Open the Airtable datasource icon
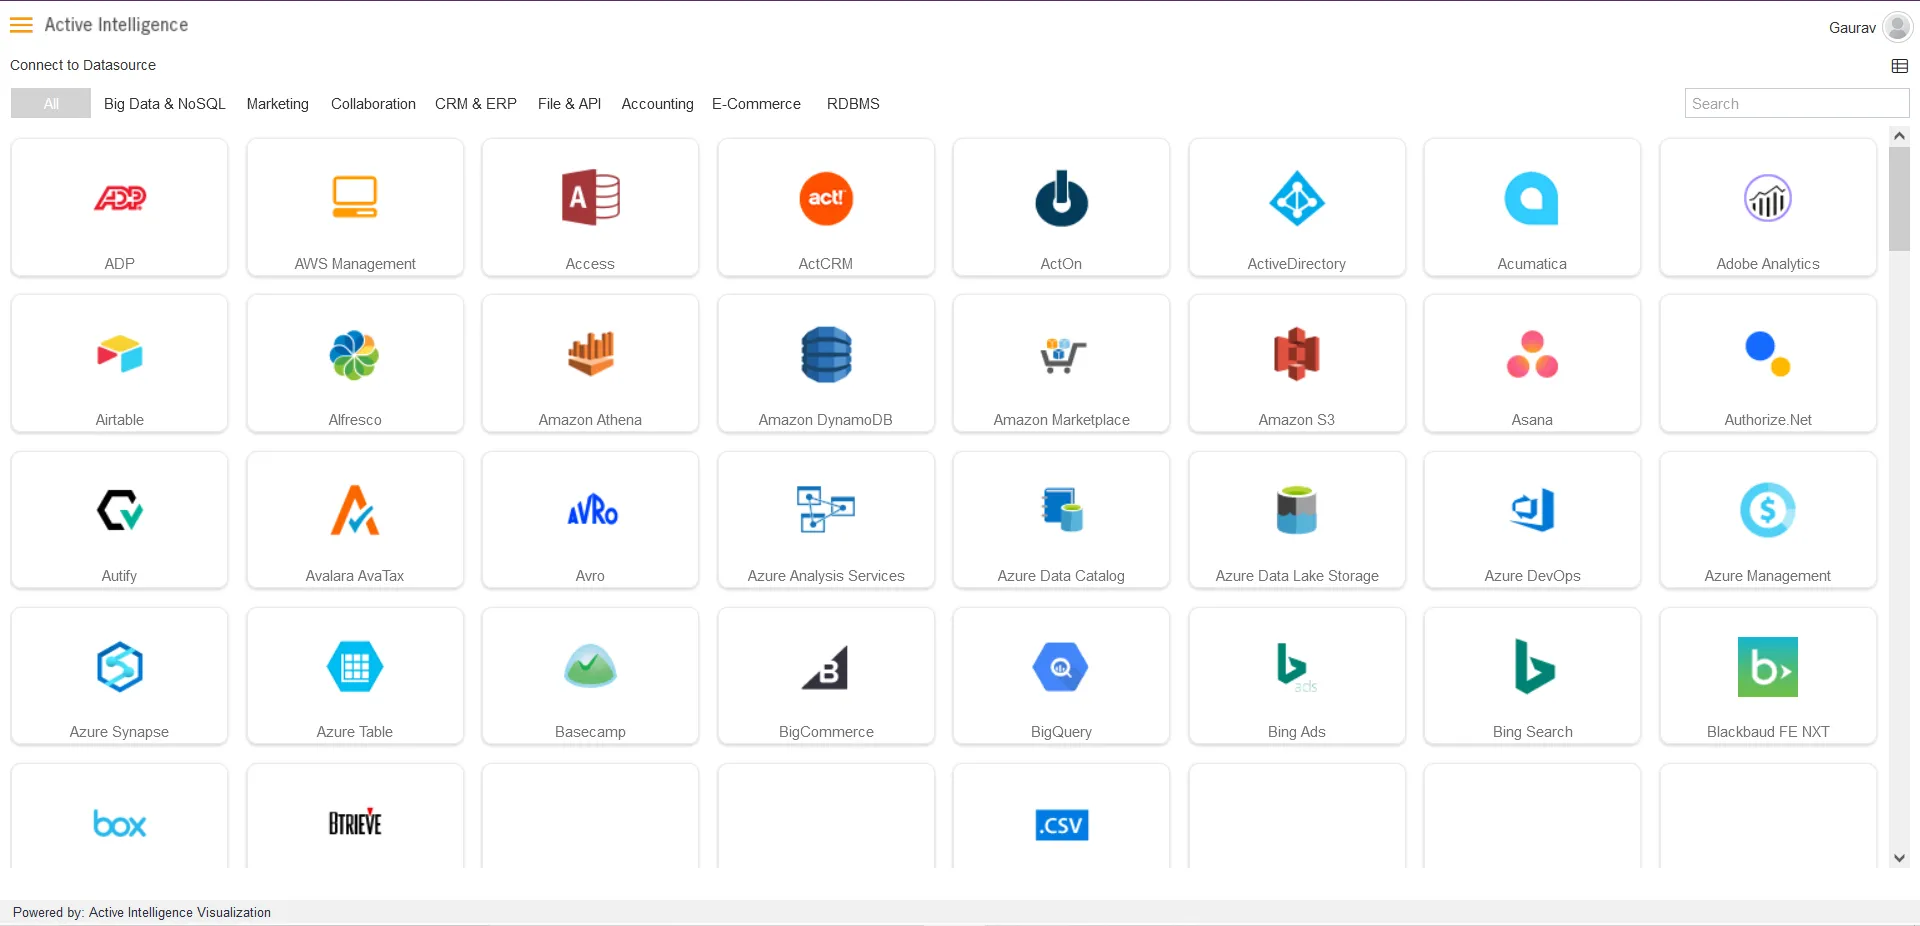This screenshot has height=926, width=1920. (x=120, y=354)
